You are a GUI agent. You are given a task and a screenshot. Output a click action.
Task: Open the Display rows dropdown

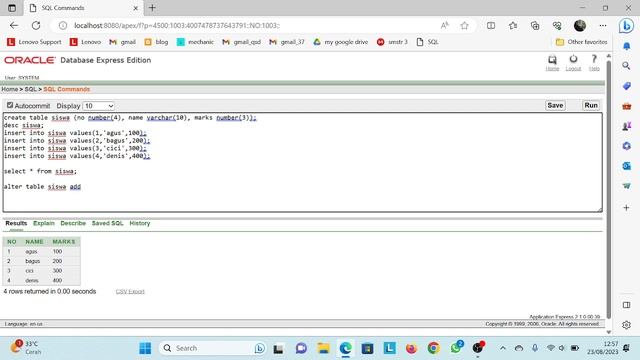click(98, 106)
